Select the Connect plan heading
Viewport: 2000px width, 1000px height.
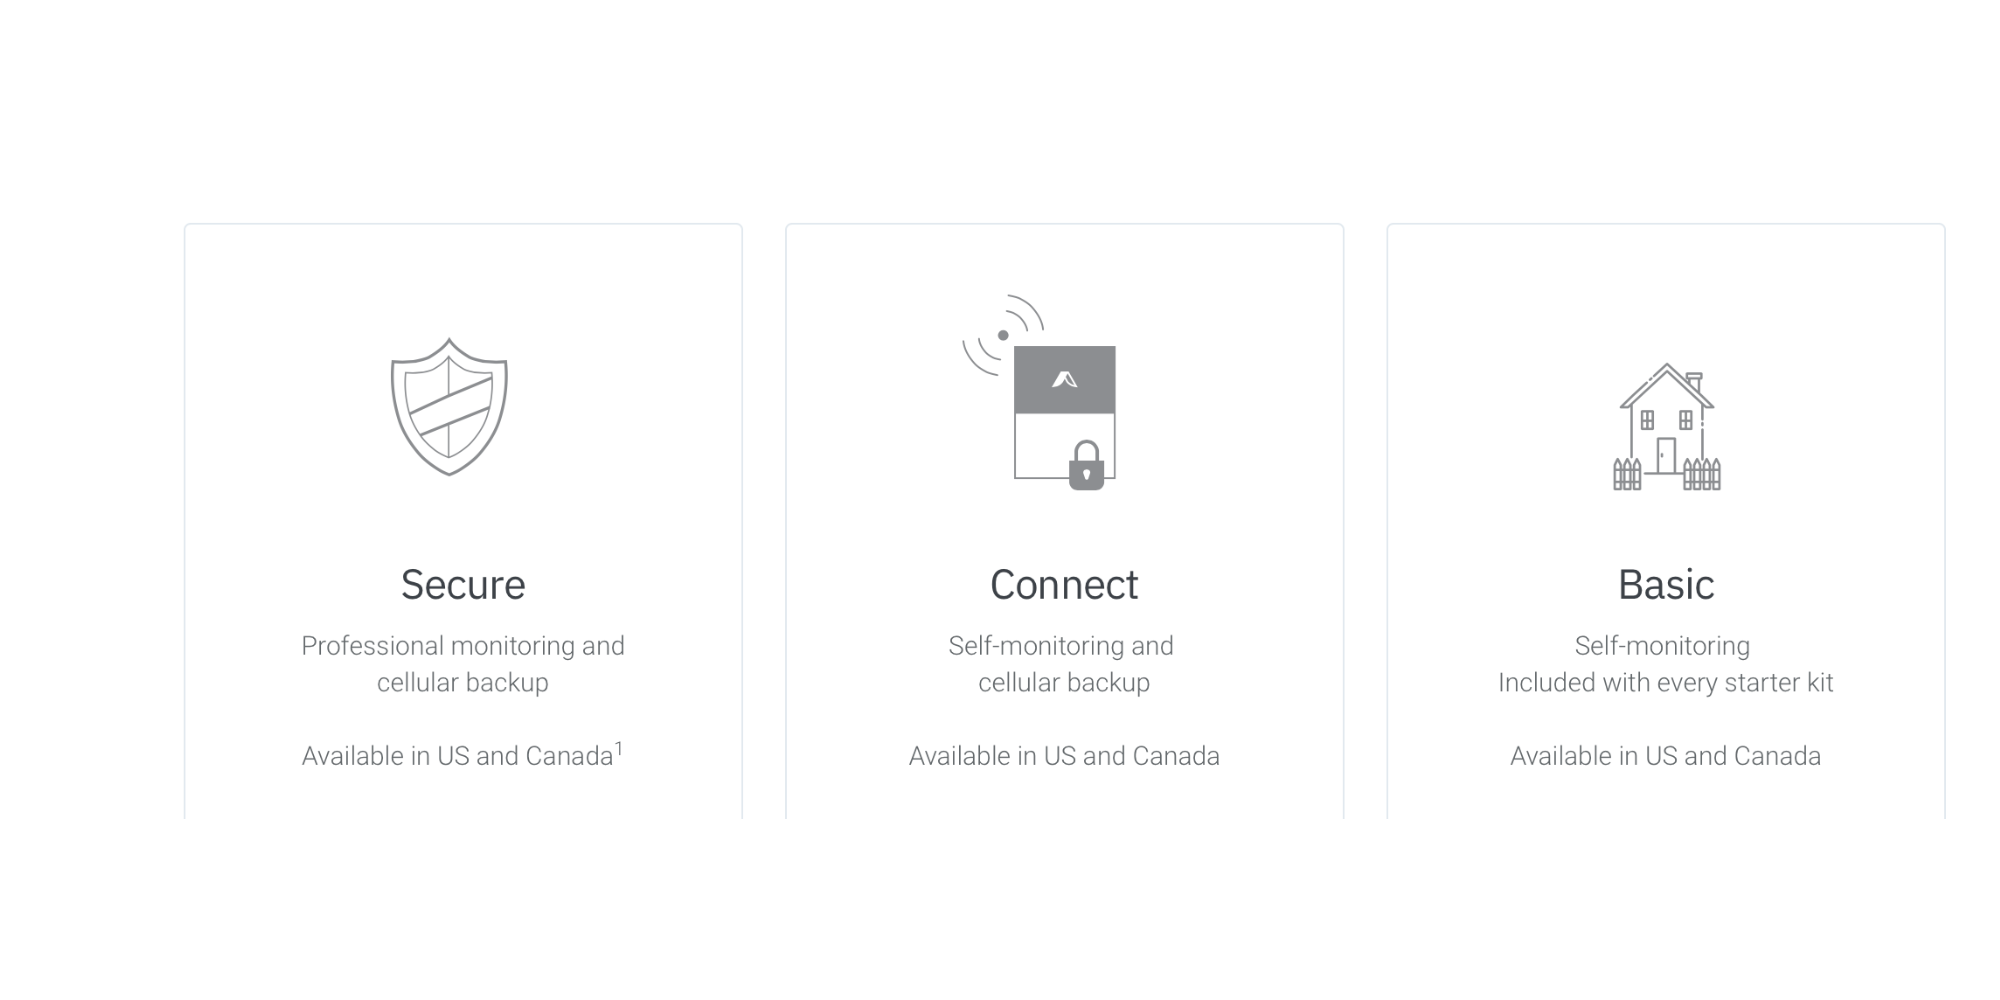1064,585
